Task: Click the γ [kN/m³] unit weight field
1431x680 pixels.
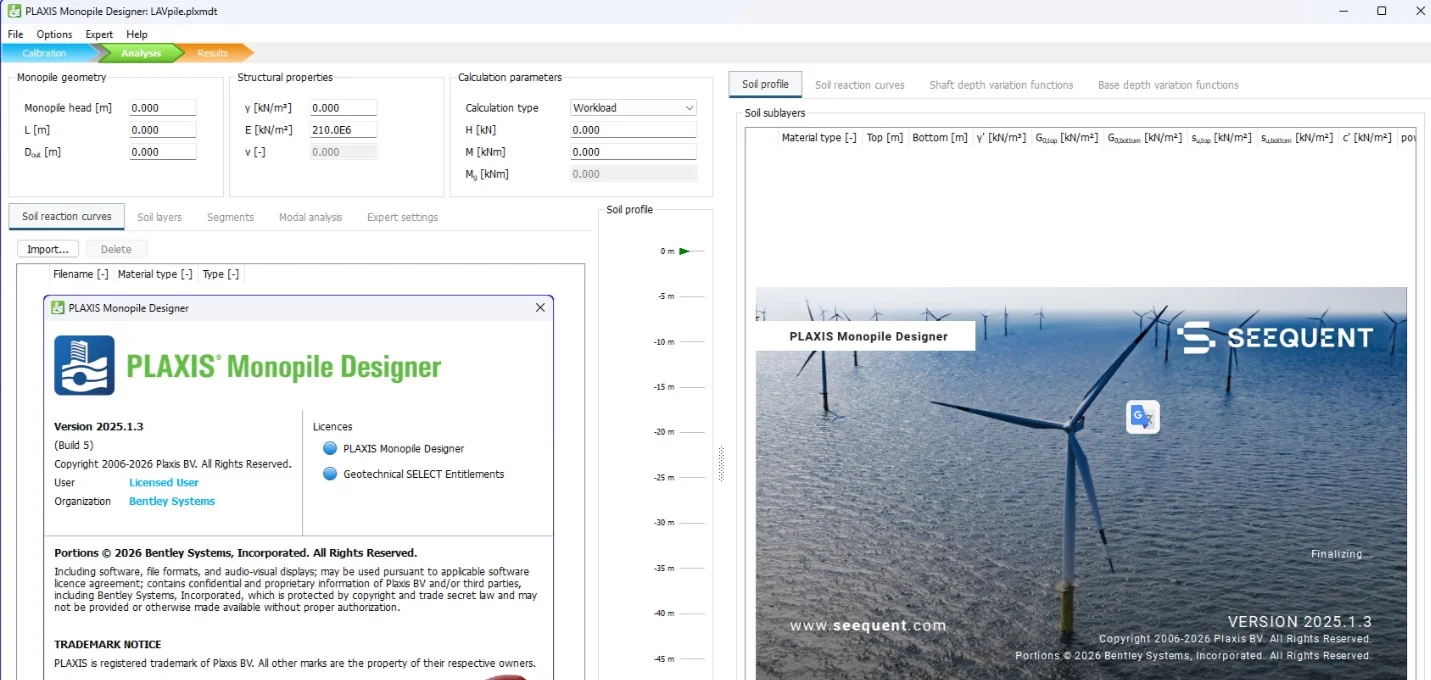Action: (343, 108)
